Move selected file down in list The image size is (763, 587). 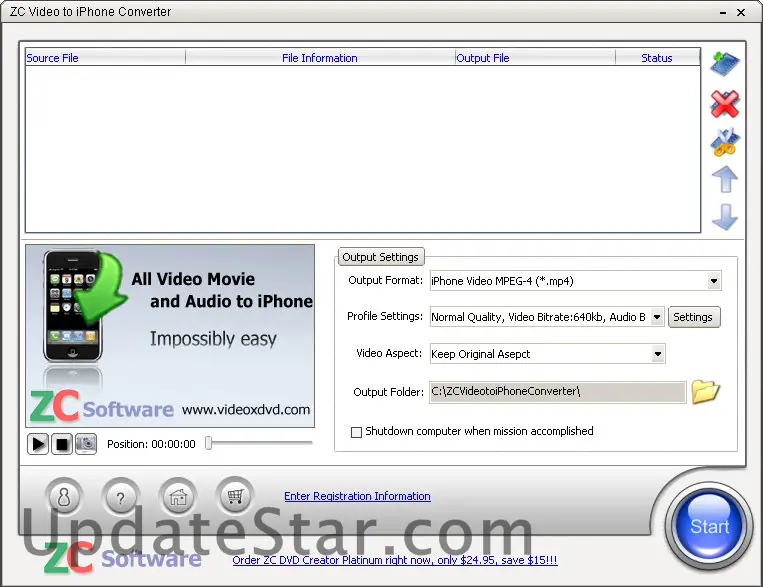point(725,217)
